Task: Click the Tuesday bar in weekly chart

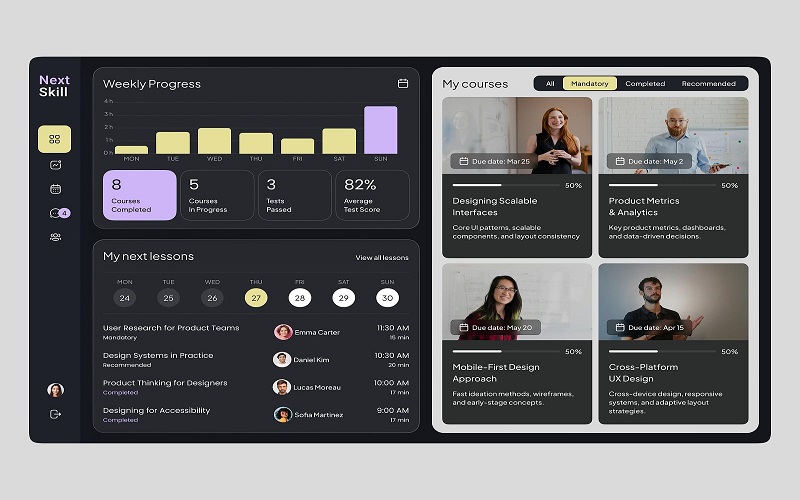Action: tap(173, 143)
